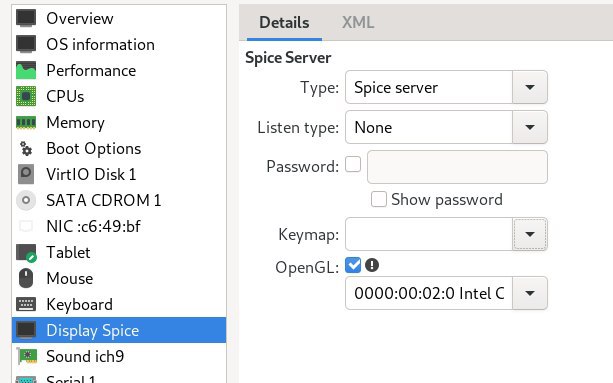Click the SATA CDROM 1 disc icon

[x=26, y=200]
